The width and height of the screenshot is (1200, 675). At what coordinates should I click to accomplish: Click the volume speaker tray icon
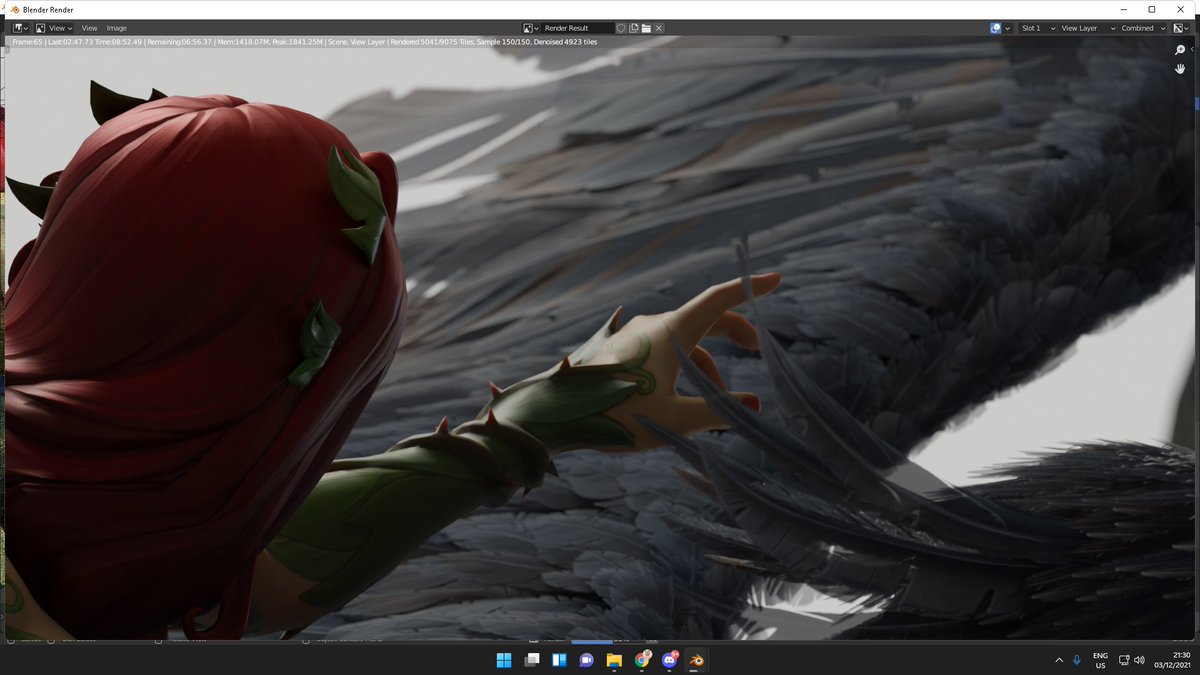1139,660
